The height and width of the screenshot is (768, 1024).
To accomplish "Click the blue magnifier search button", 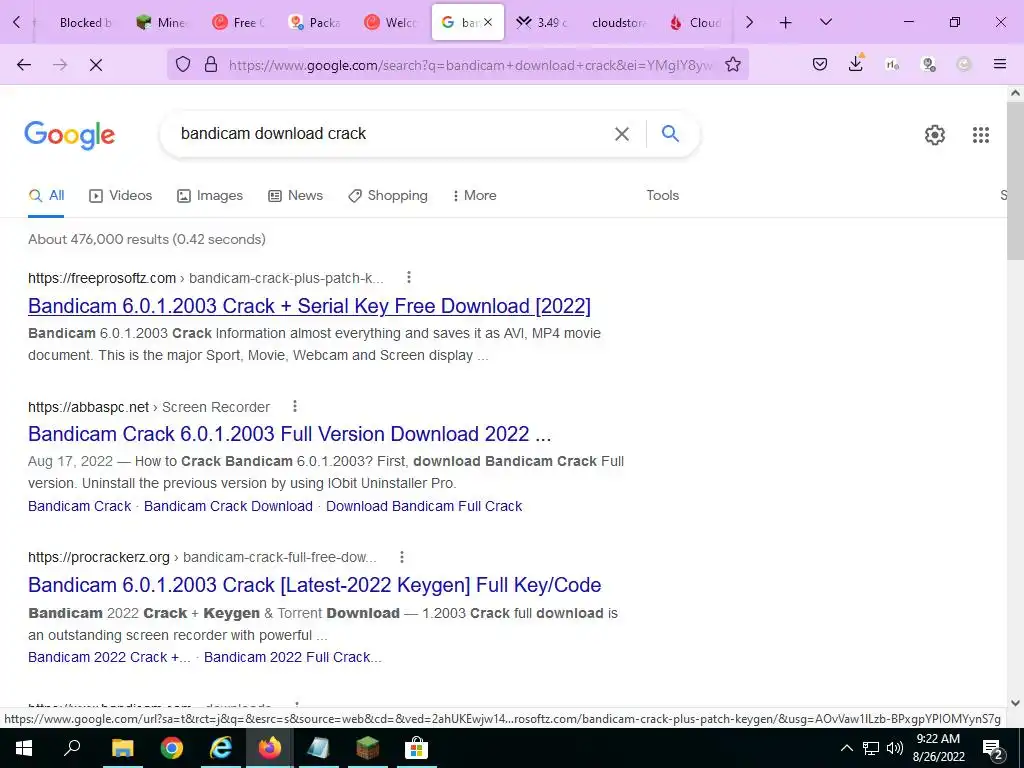I will click(x=670, y=133).
